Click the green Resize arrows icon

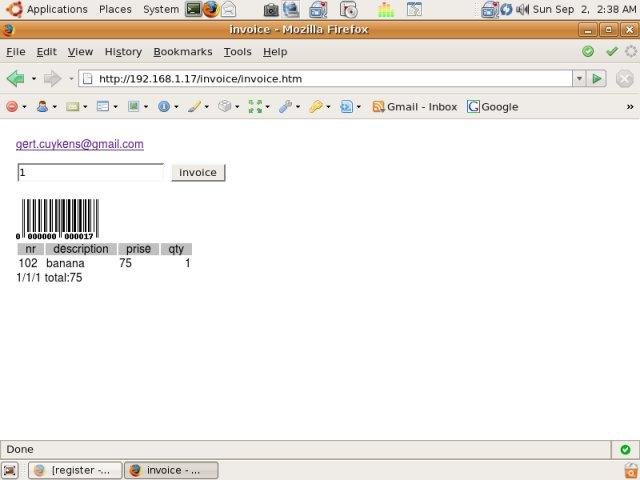coord(255,107)
